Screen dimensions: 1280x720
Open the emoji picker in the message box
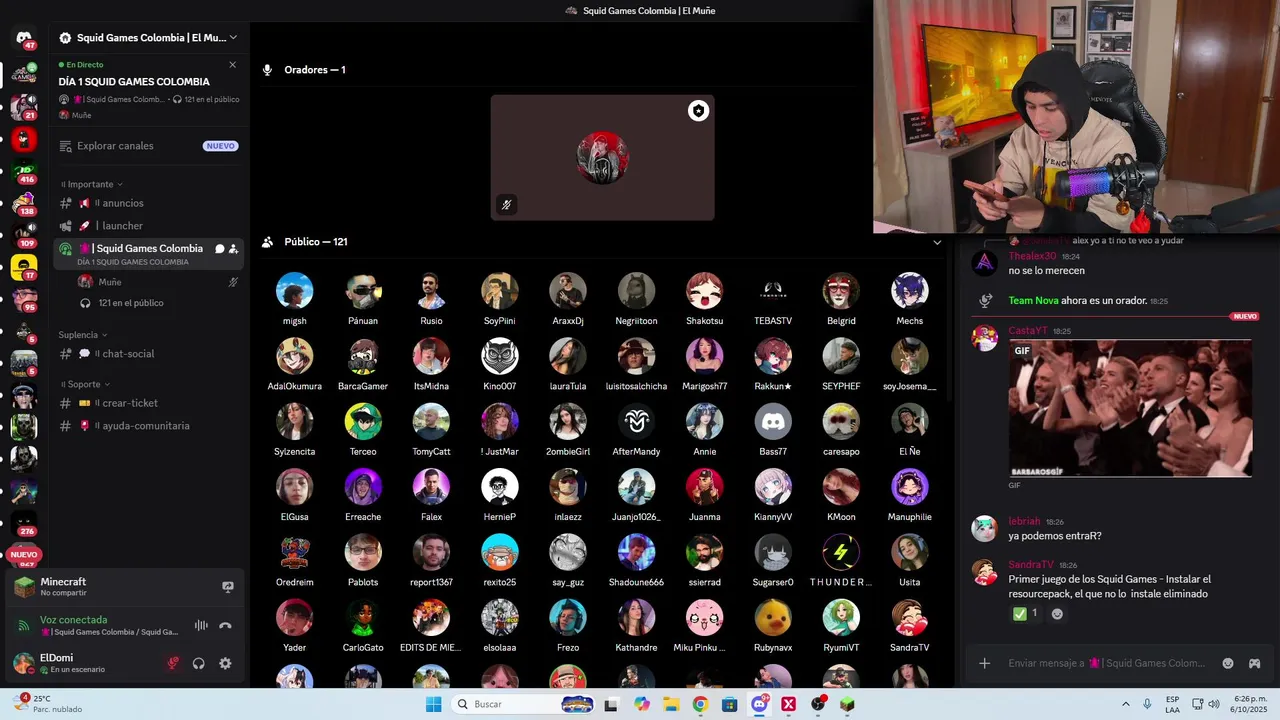click(1228, 663)
